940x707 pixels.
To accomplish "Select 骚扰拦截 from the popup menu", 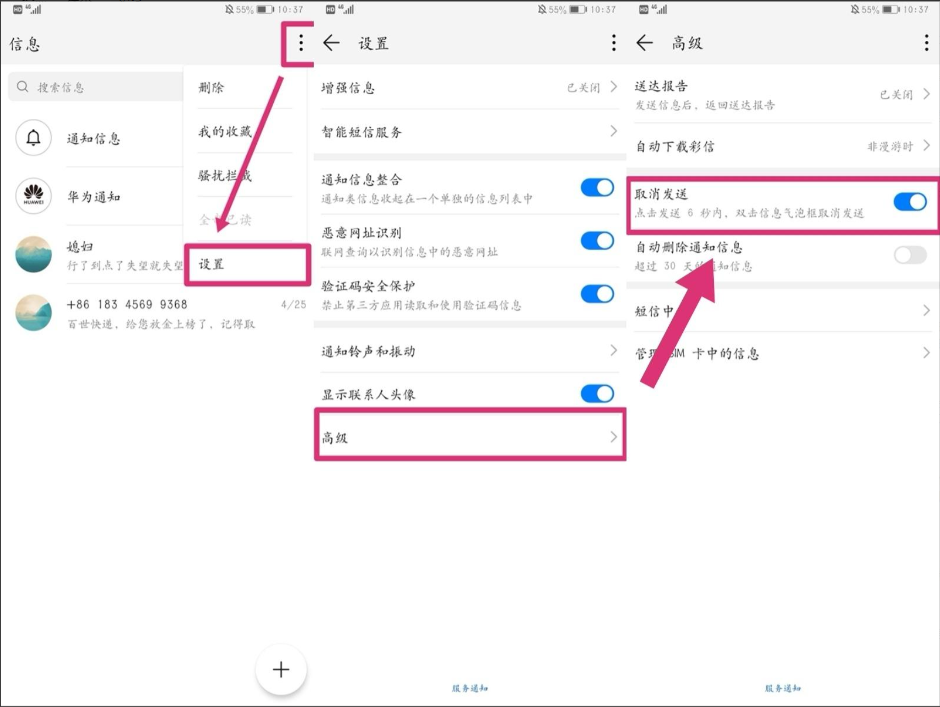I will (225, 175).
